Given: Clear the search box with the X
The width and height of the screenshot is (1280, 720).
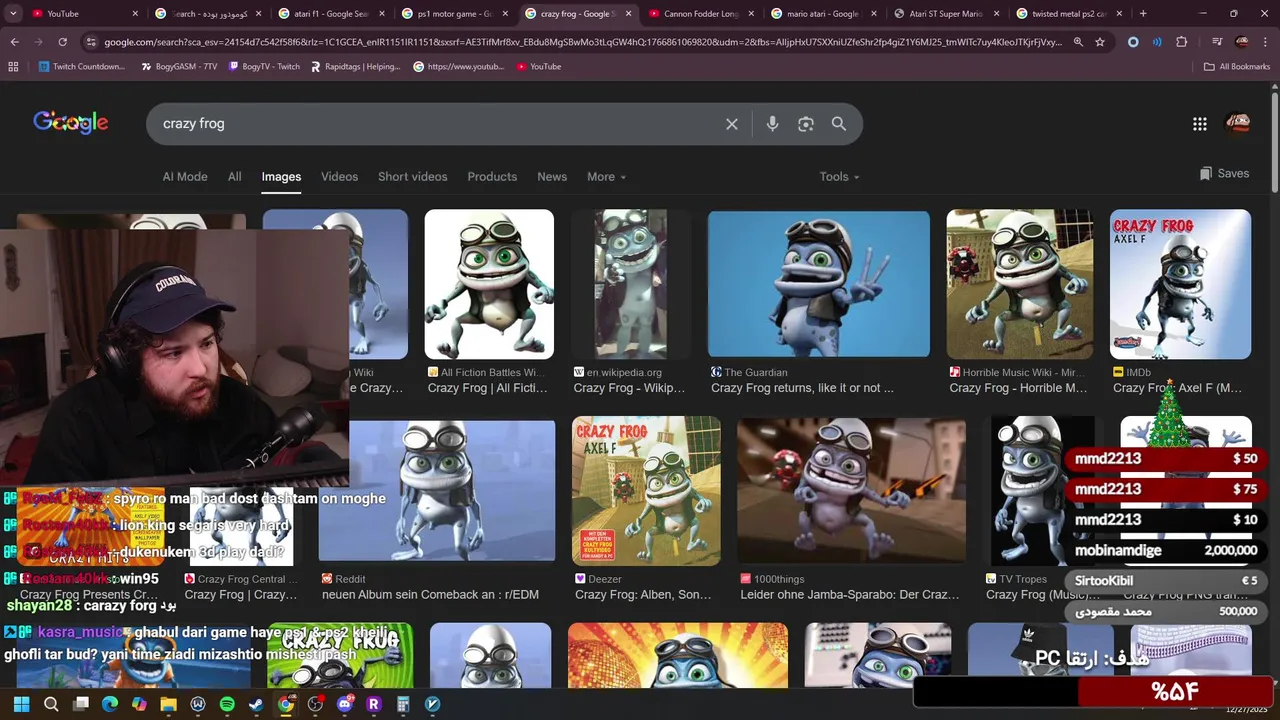Looking at the screenshot, I should coord(732,124).
